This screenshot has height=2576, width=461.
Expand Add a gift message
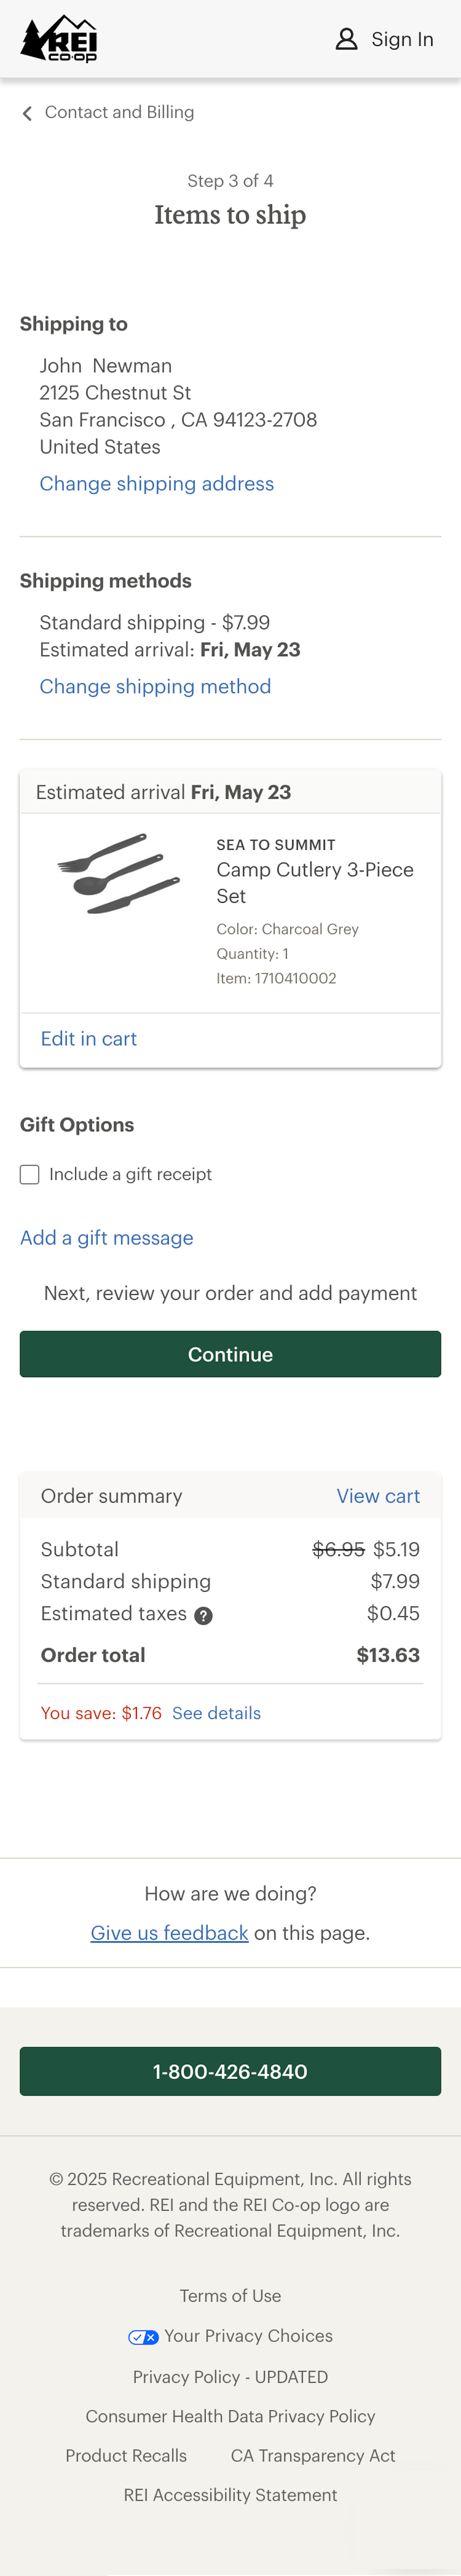[x=107, y=1238]
